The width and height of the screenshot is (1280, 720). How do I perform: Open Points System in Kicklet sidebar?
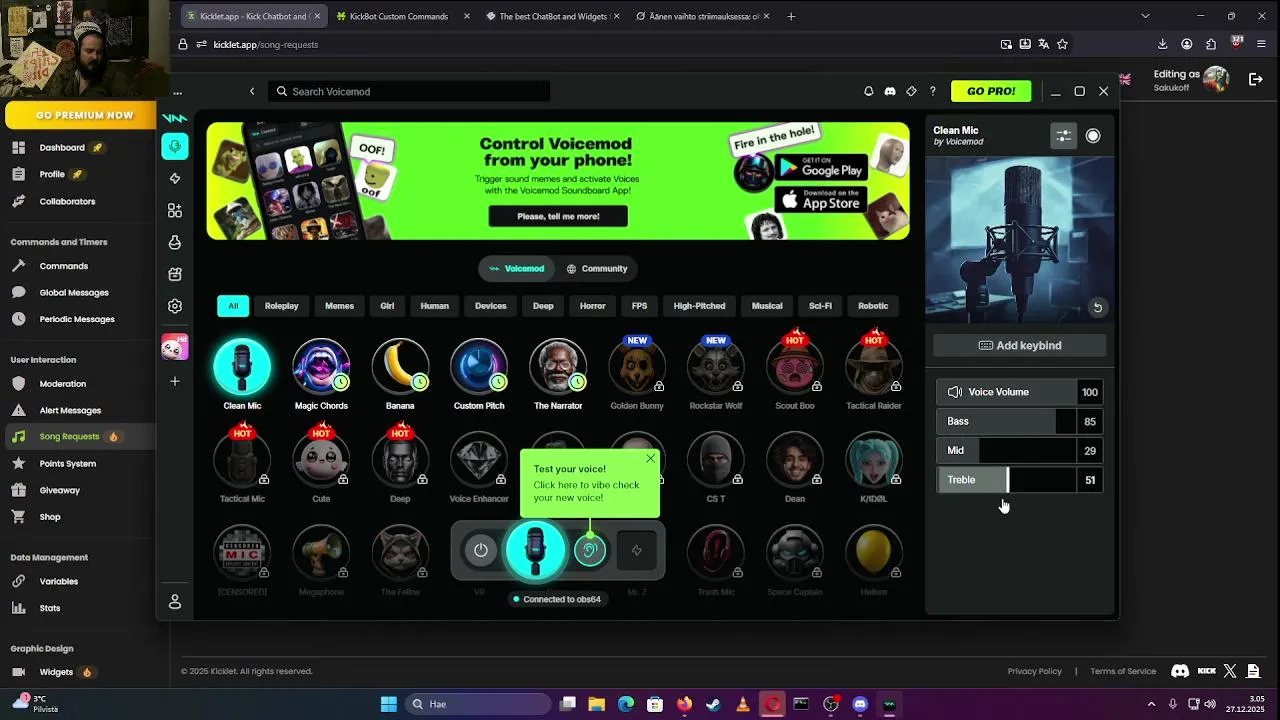(67, 463)
